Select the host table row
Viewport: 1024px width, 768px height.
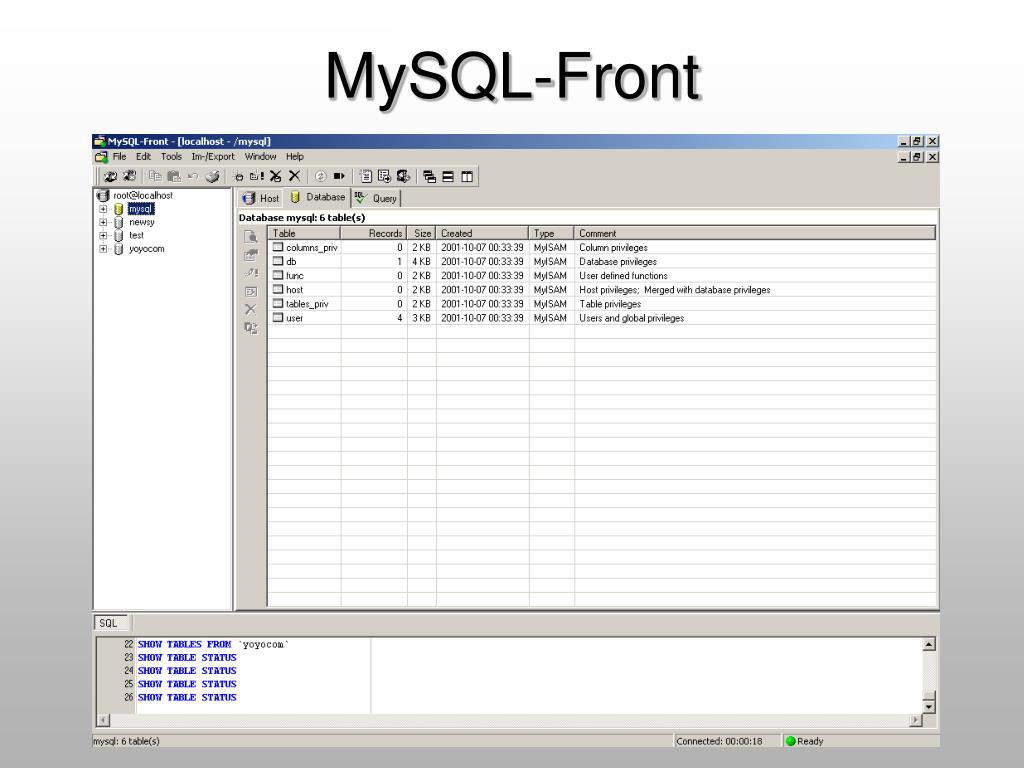pos(602,290)
